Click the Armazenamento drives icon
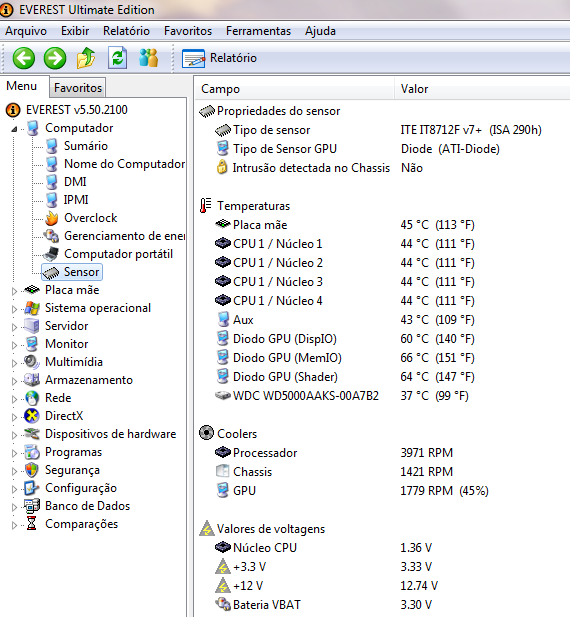Image resolution: width=570 pixels, height=617 pixels. tap(32, 380)
